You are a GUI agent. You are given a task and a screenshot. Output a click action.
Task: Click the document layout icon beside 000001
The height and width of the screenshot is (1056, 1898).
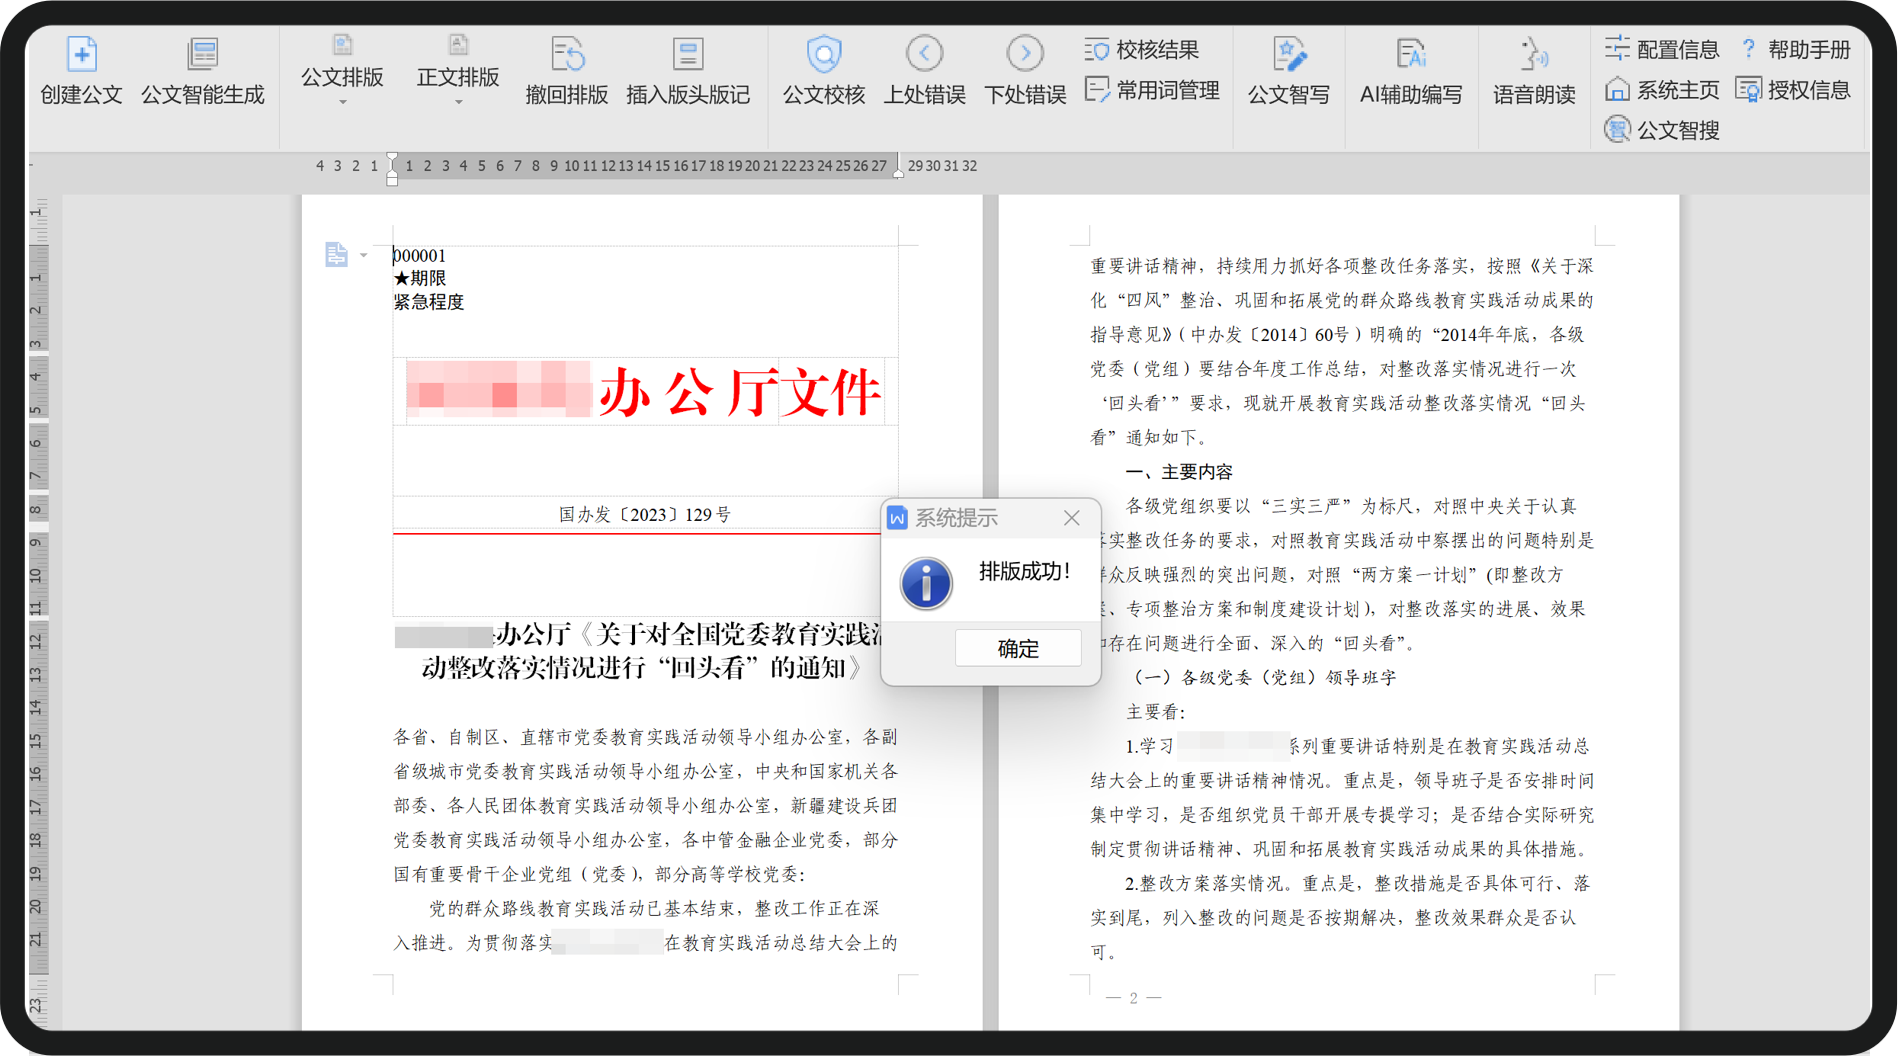[336, 255]
